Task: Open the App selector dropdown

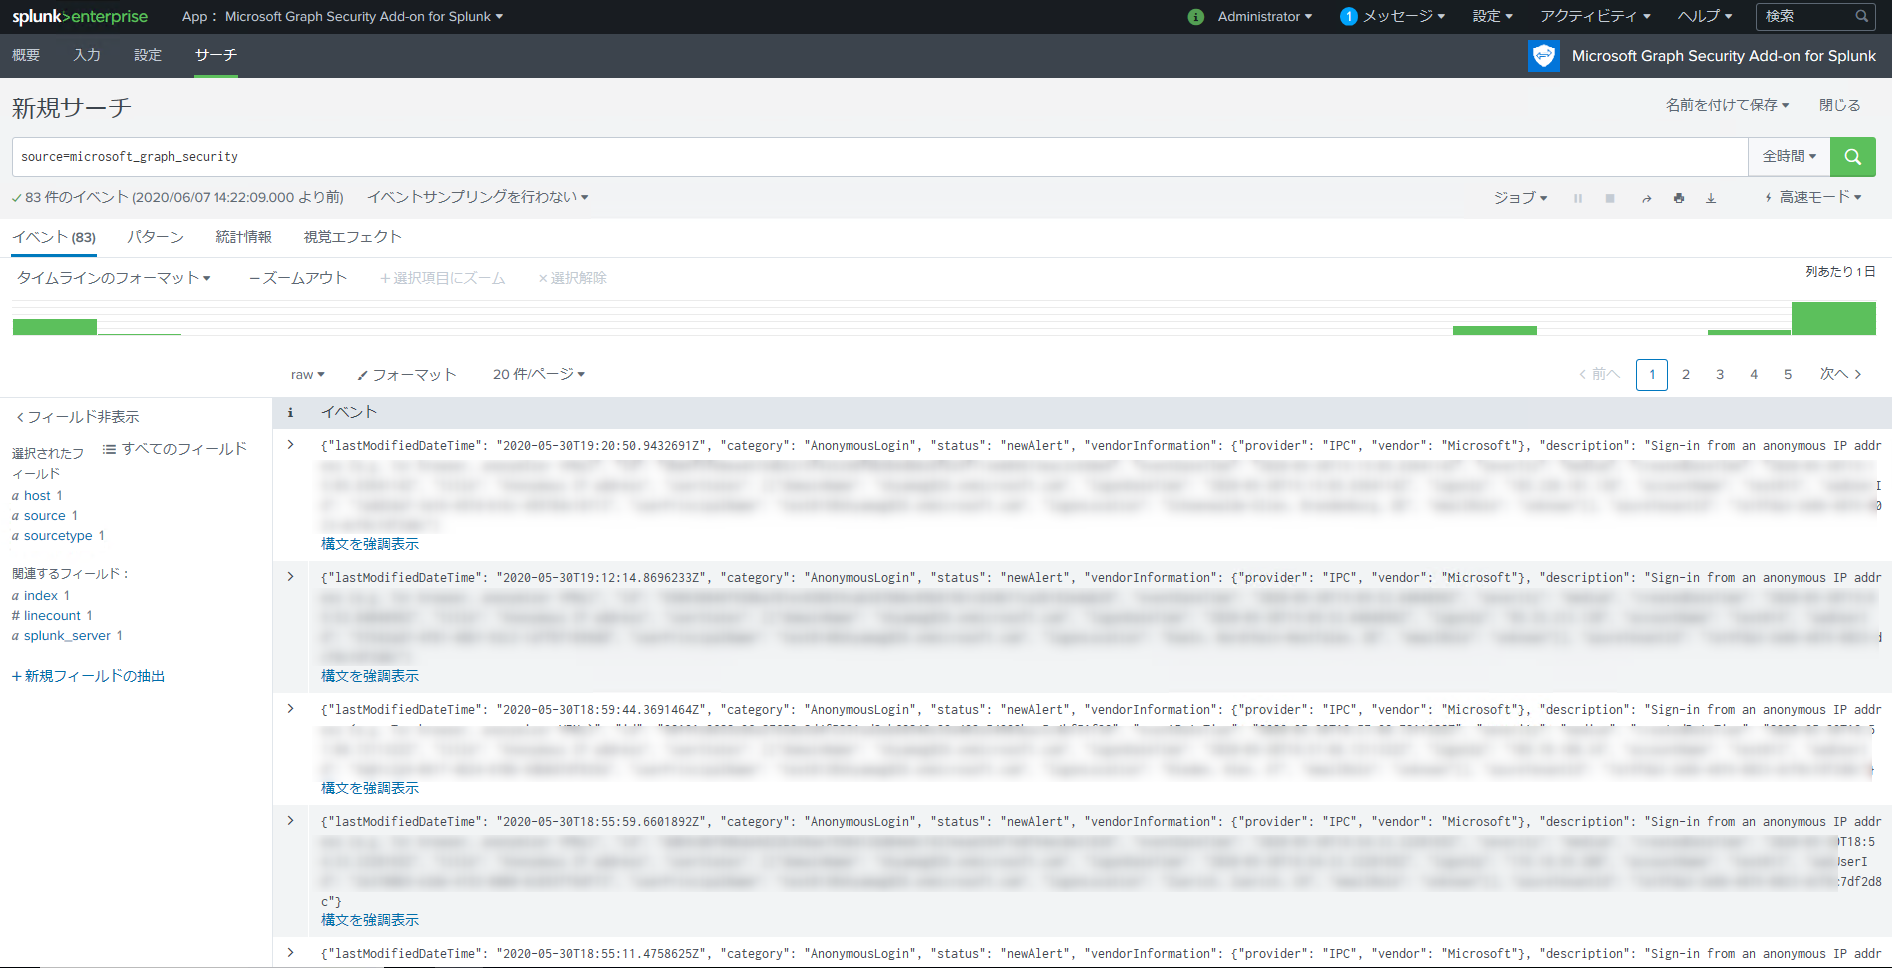Action: click(x=342, y=17)
